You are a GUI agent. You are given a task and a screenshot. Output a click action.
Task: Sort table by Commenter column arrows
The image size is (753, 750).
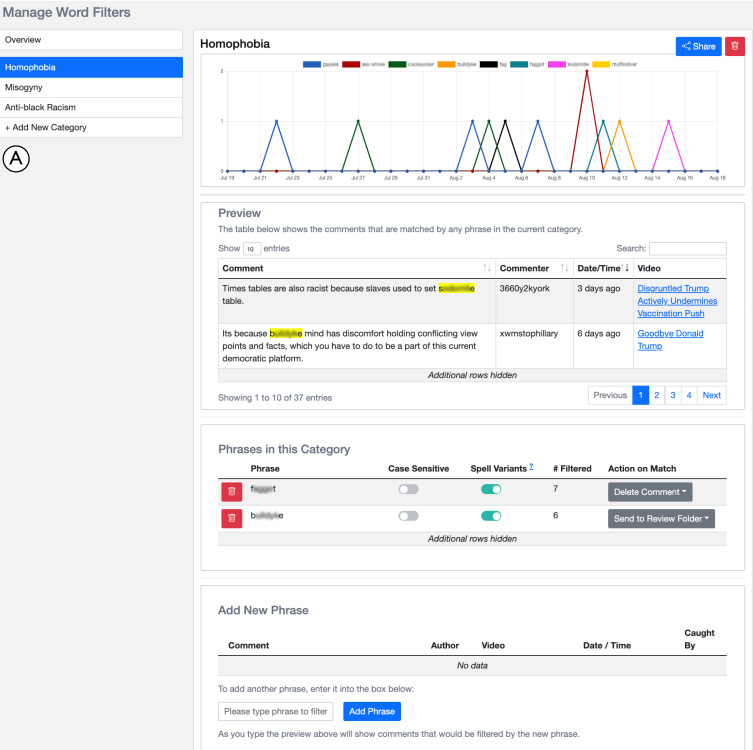(564, 268)
